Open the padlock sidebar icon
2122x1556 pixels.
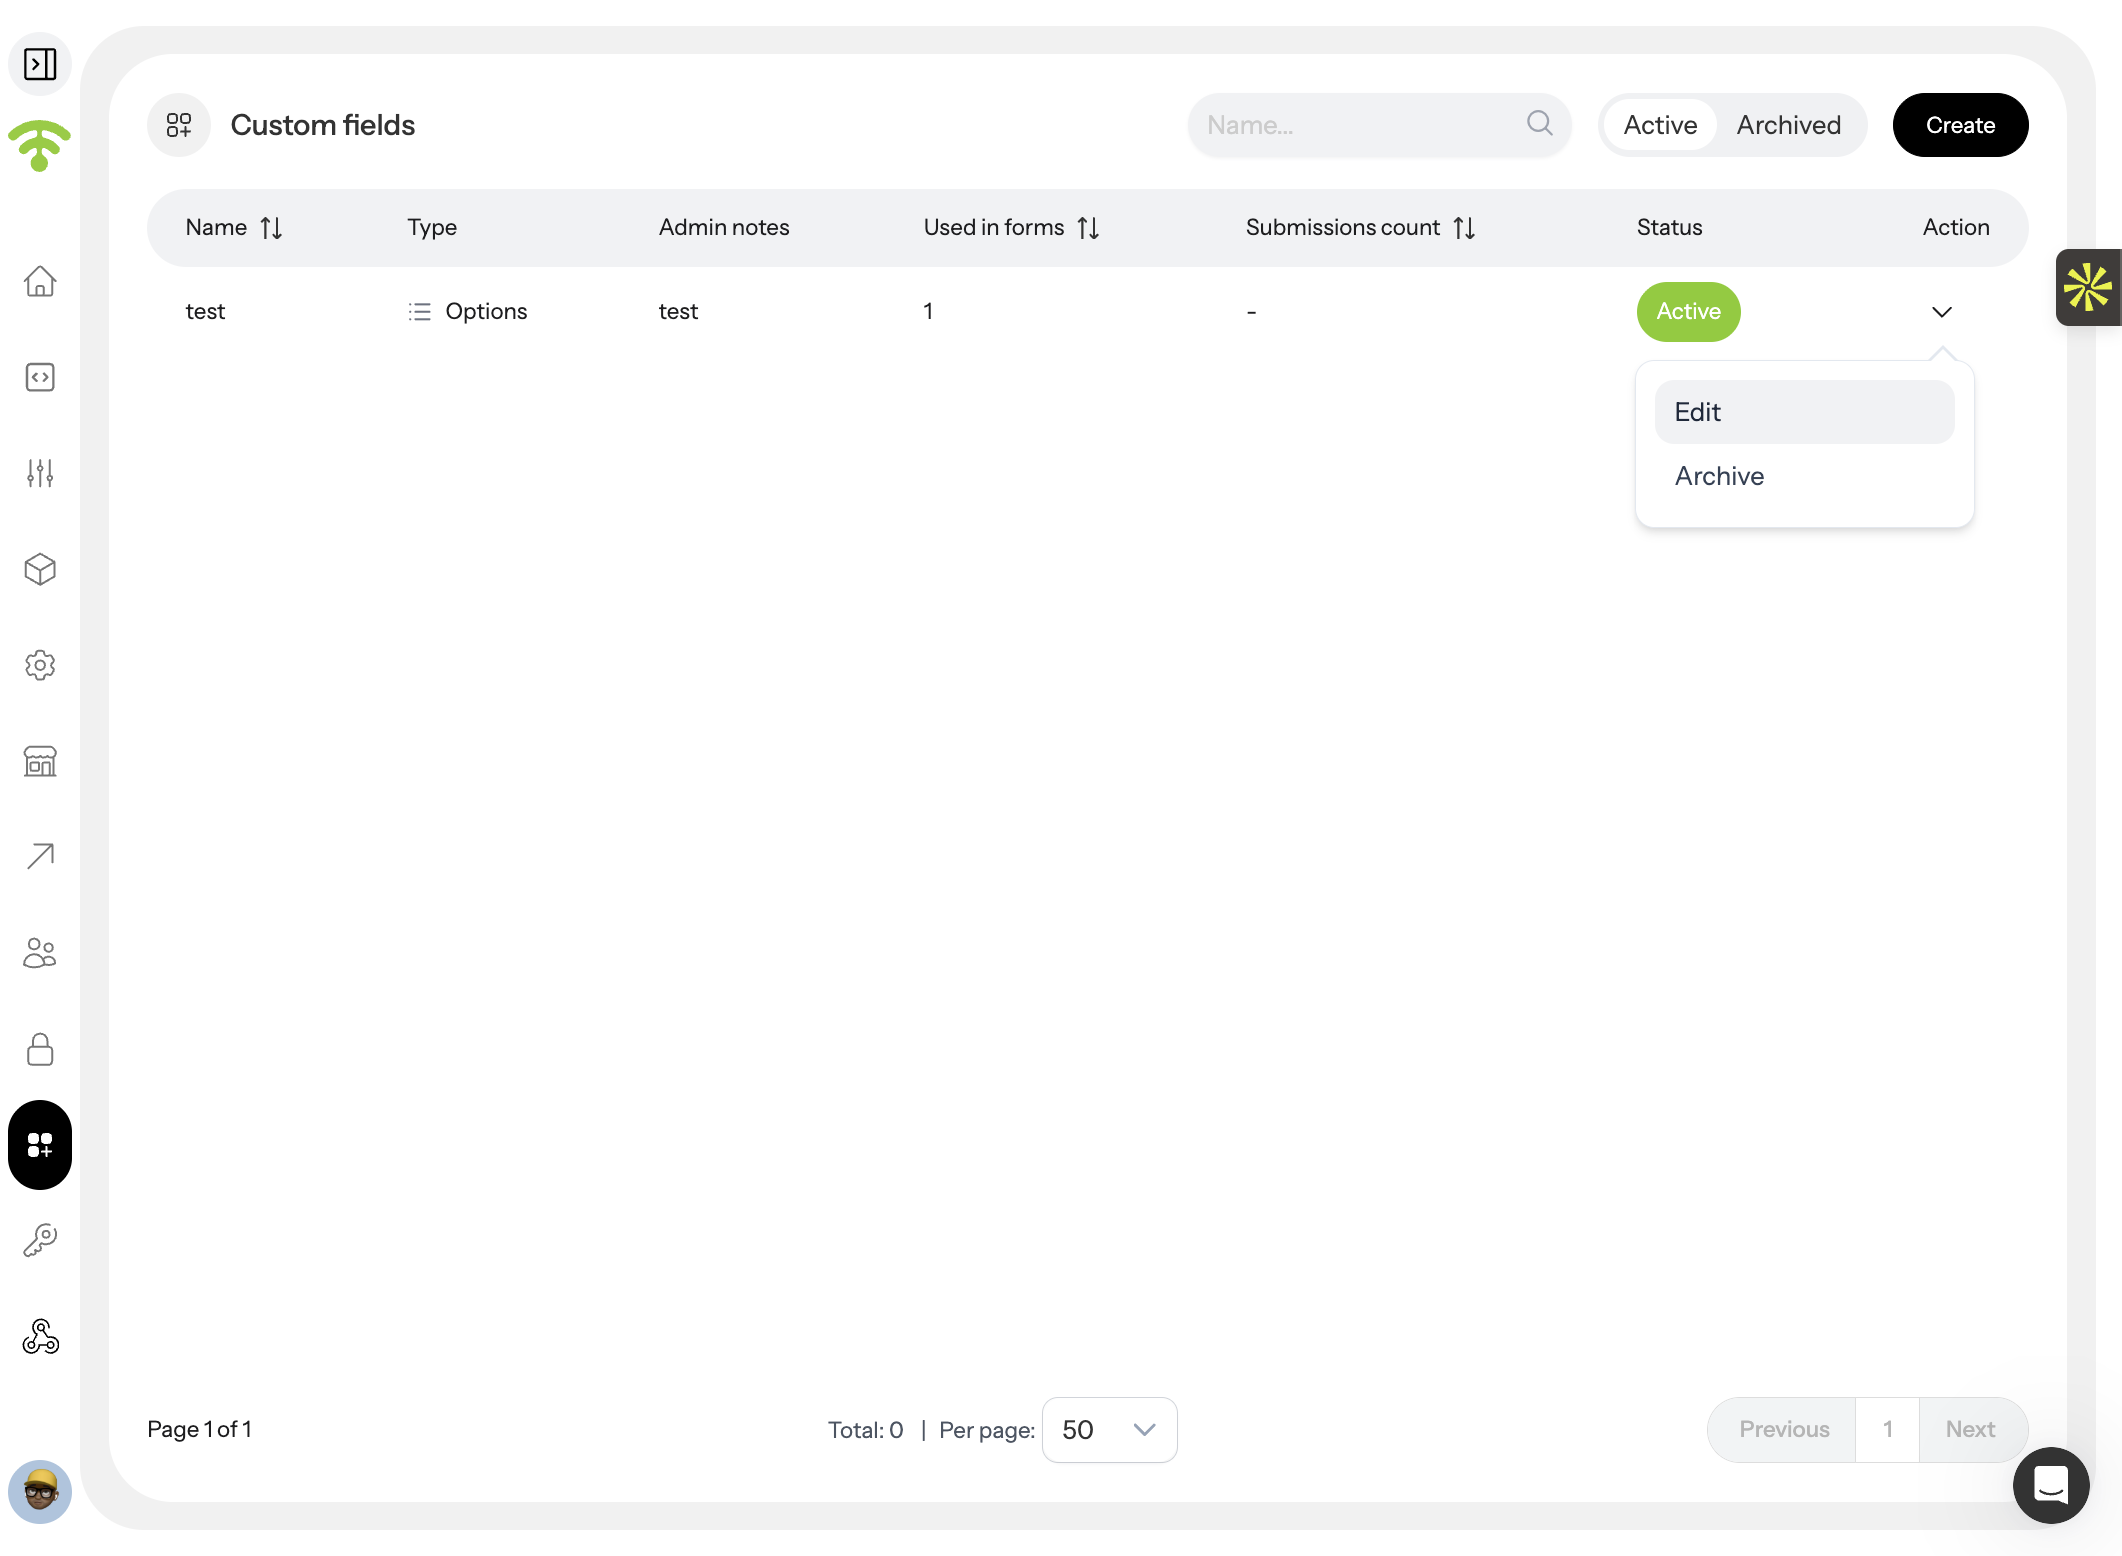click(x=40, y=1049)
